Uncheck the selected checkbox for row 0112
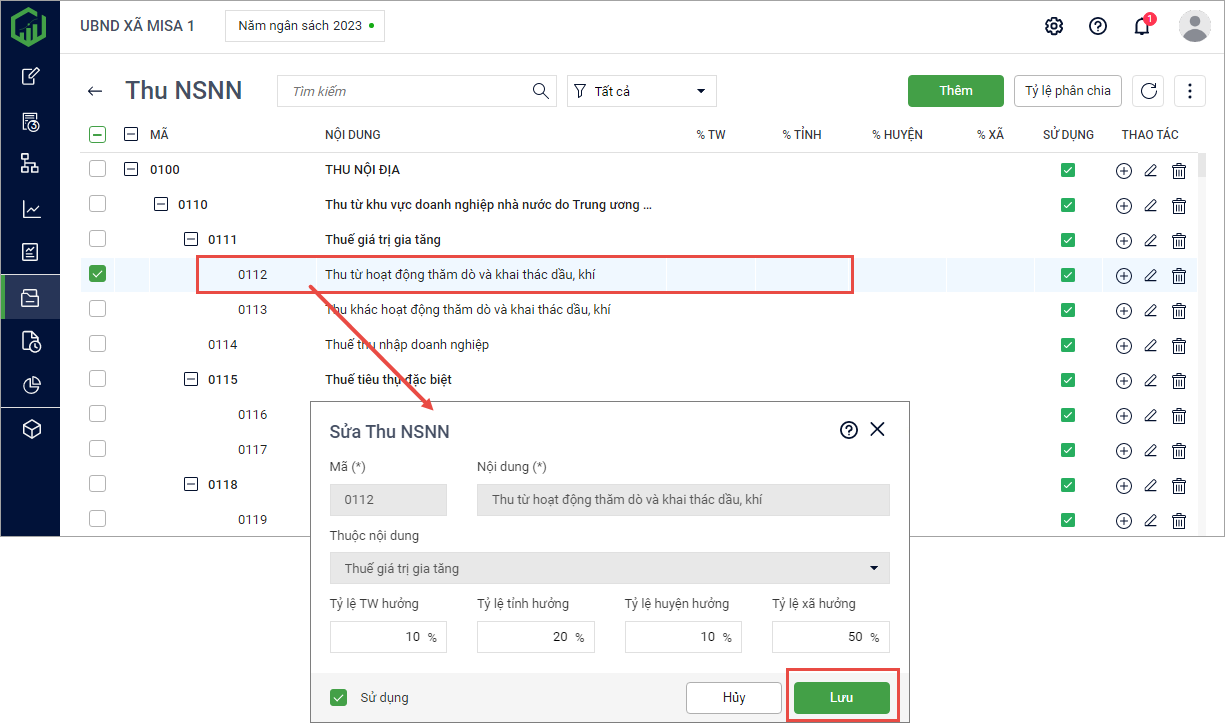Image resolution: width=1225 pixels, height=725 pixels. point(97,273)
